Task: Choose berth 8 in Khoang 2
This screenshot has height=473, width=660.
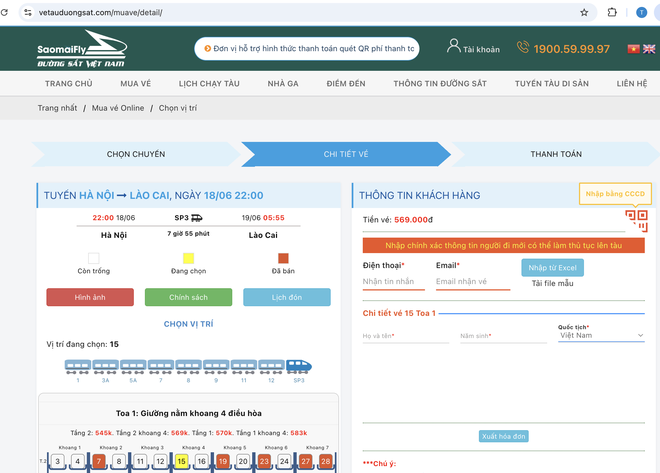Action: pos(119,461)
